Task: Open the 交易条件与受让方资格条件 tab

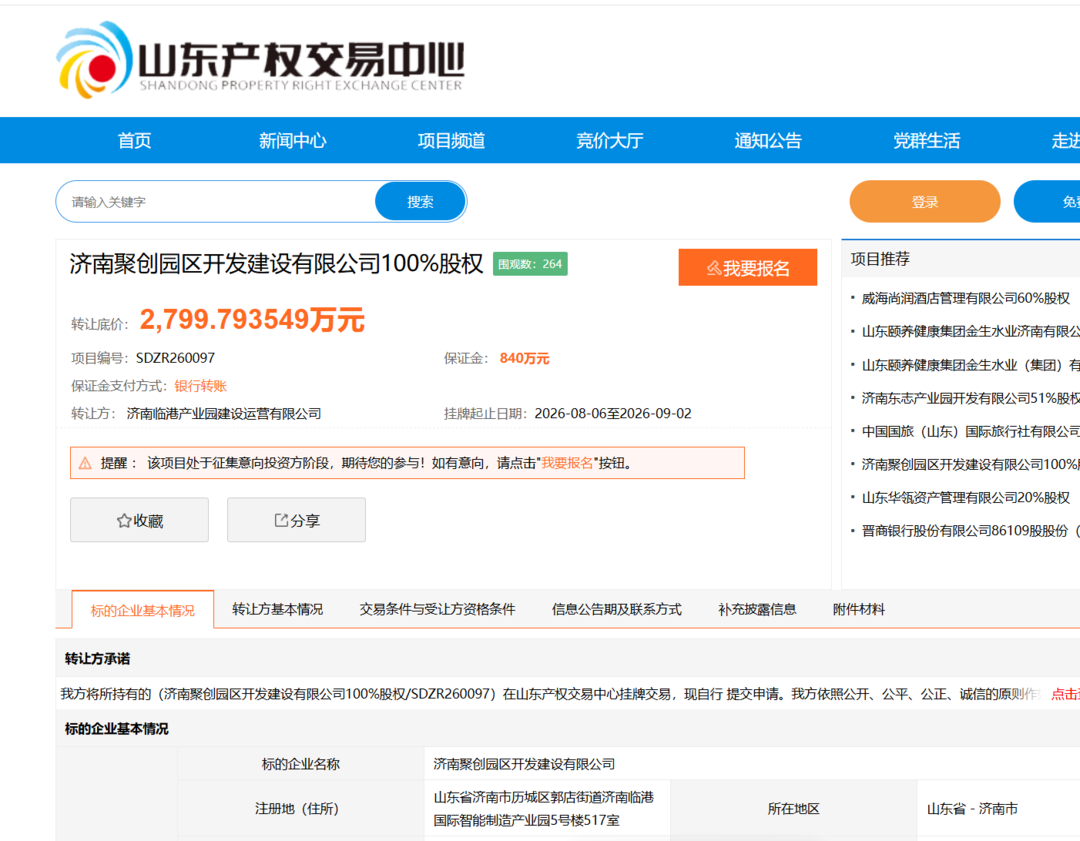Action: point(437,610)
